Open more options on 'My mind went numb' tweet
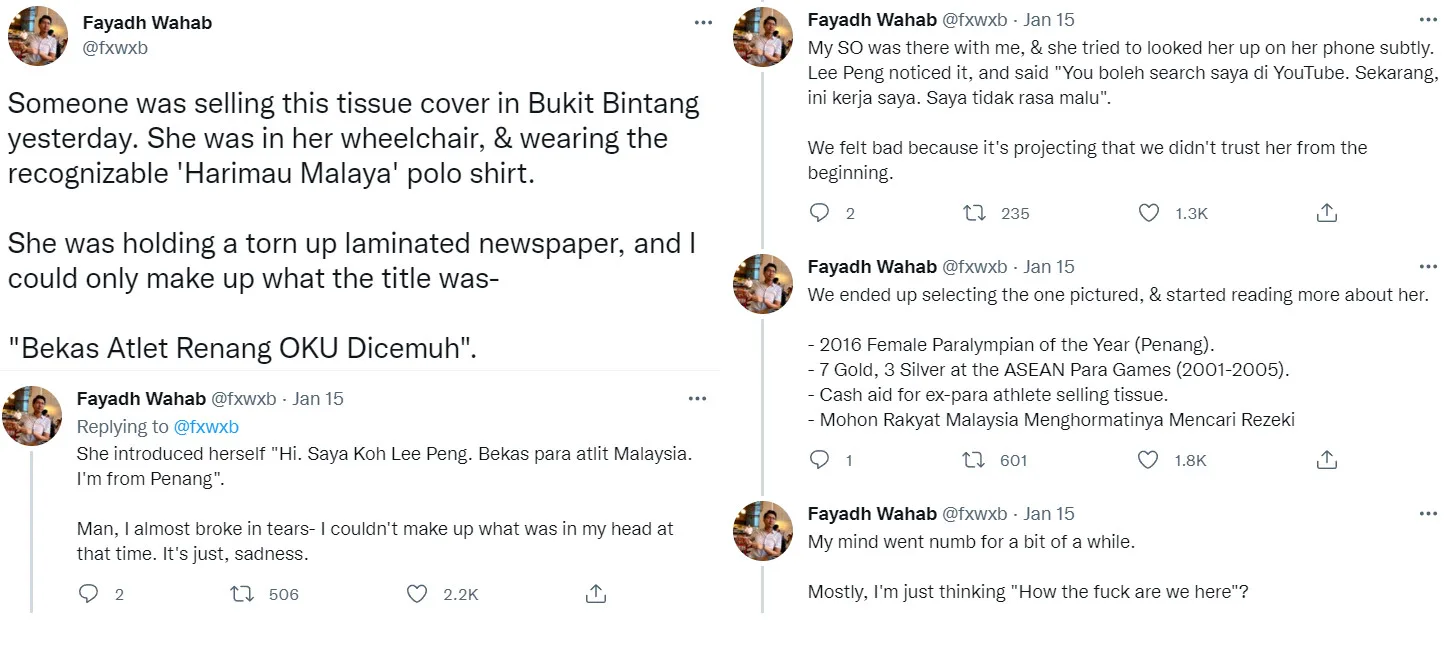The image size is (1452, 648). 1427,513
